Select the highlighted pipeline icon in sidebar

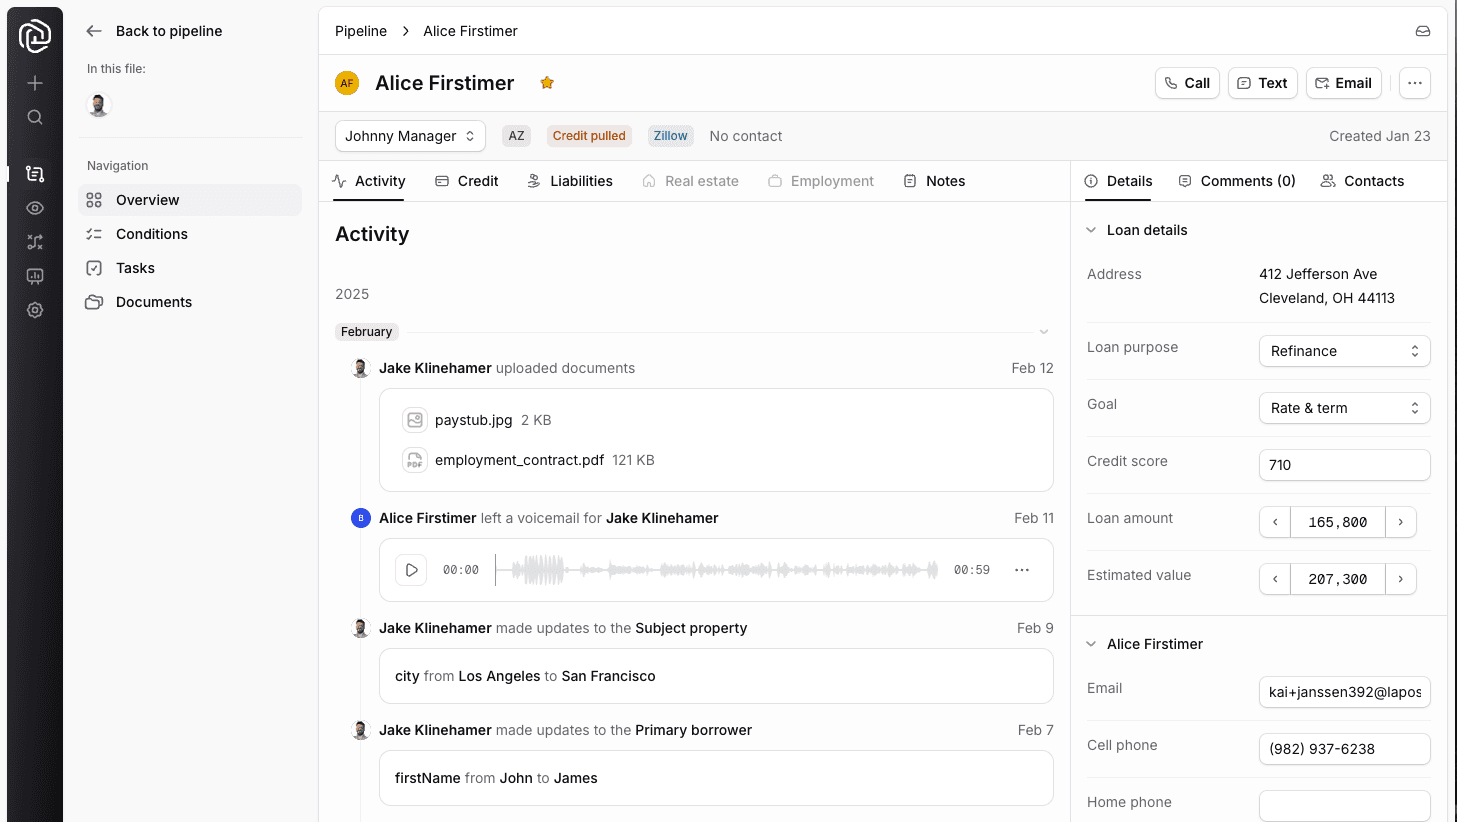tap(34, 173)
